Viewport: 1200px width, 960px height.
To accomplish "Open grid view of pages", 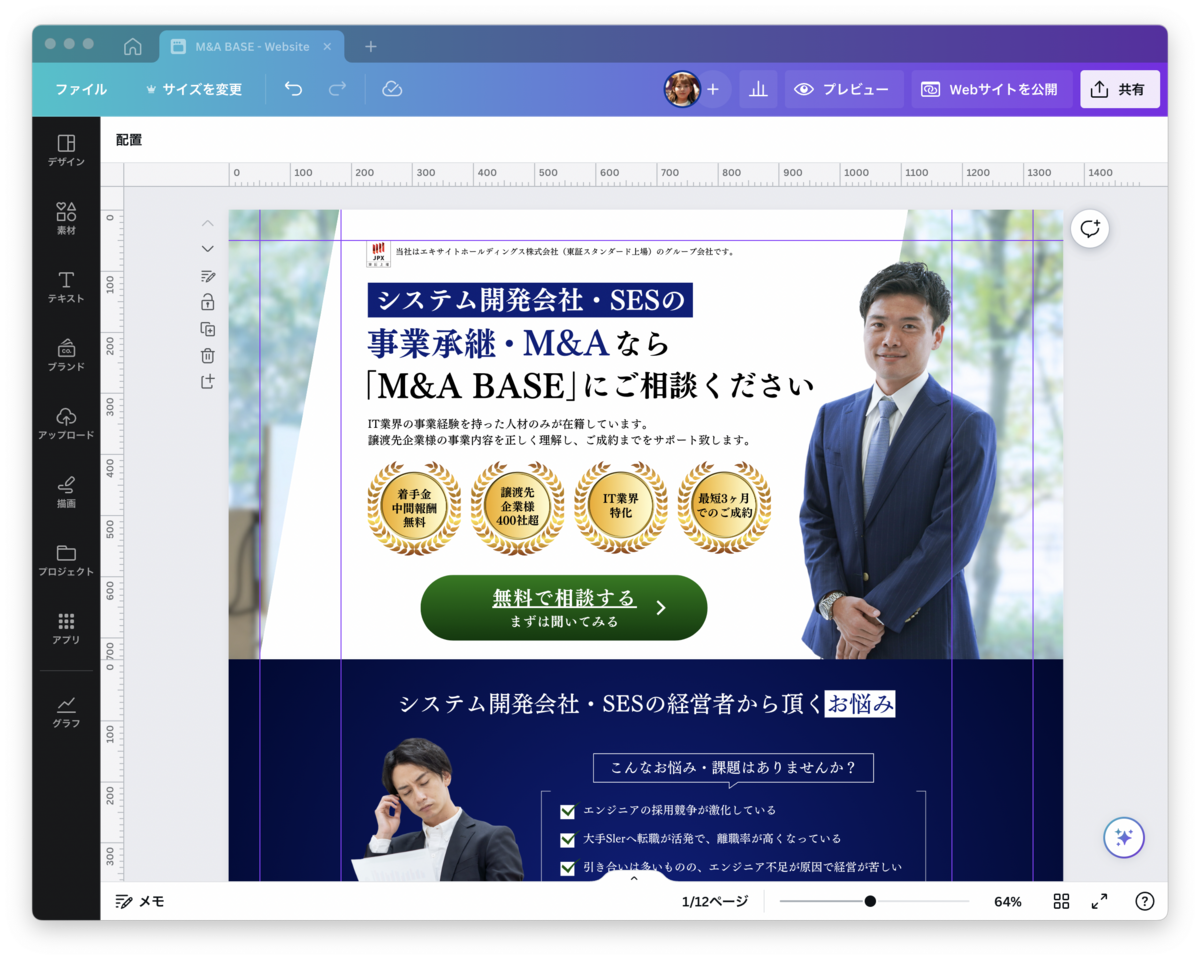I will tap(1061, 901).
